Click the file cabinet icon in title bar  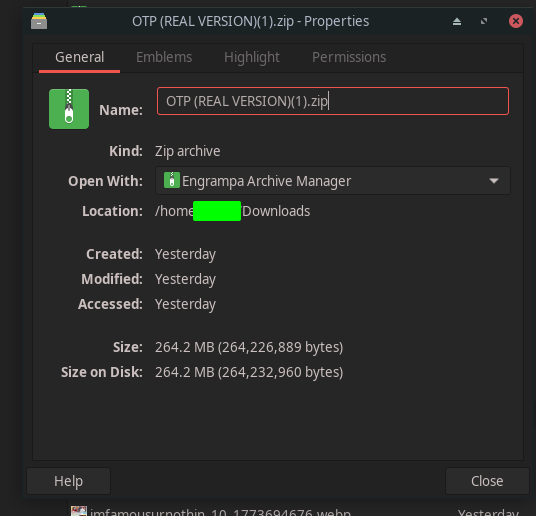[x=39, y=21]
